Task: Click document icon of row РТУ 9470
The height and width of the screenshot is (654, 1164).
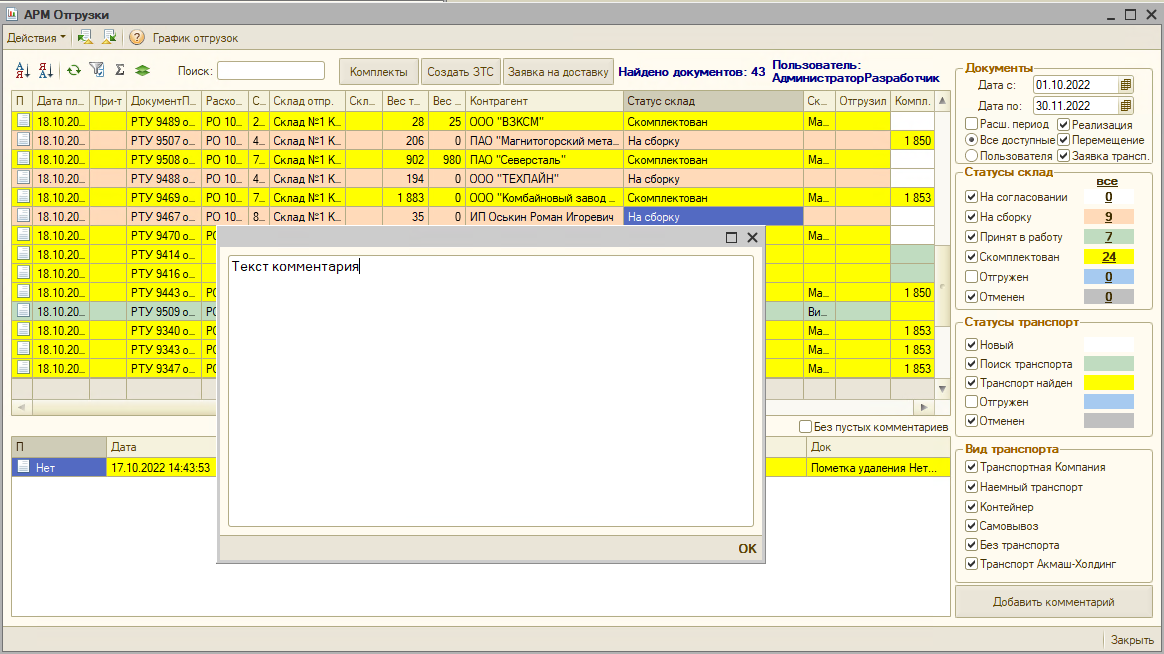Action: tap(23, 235)
